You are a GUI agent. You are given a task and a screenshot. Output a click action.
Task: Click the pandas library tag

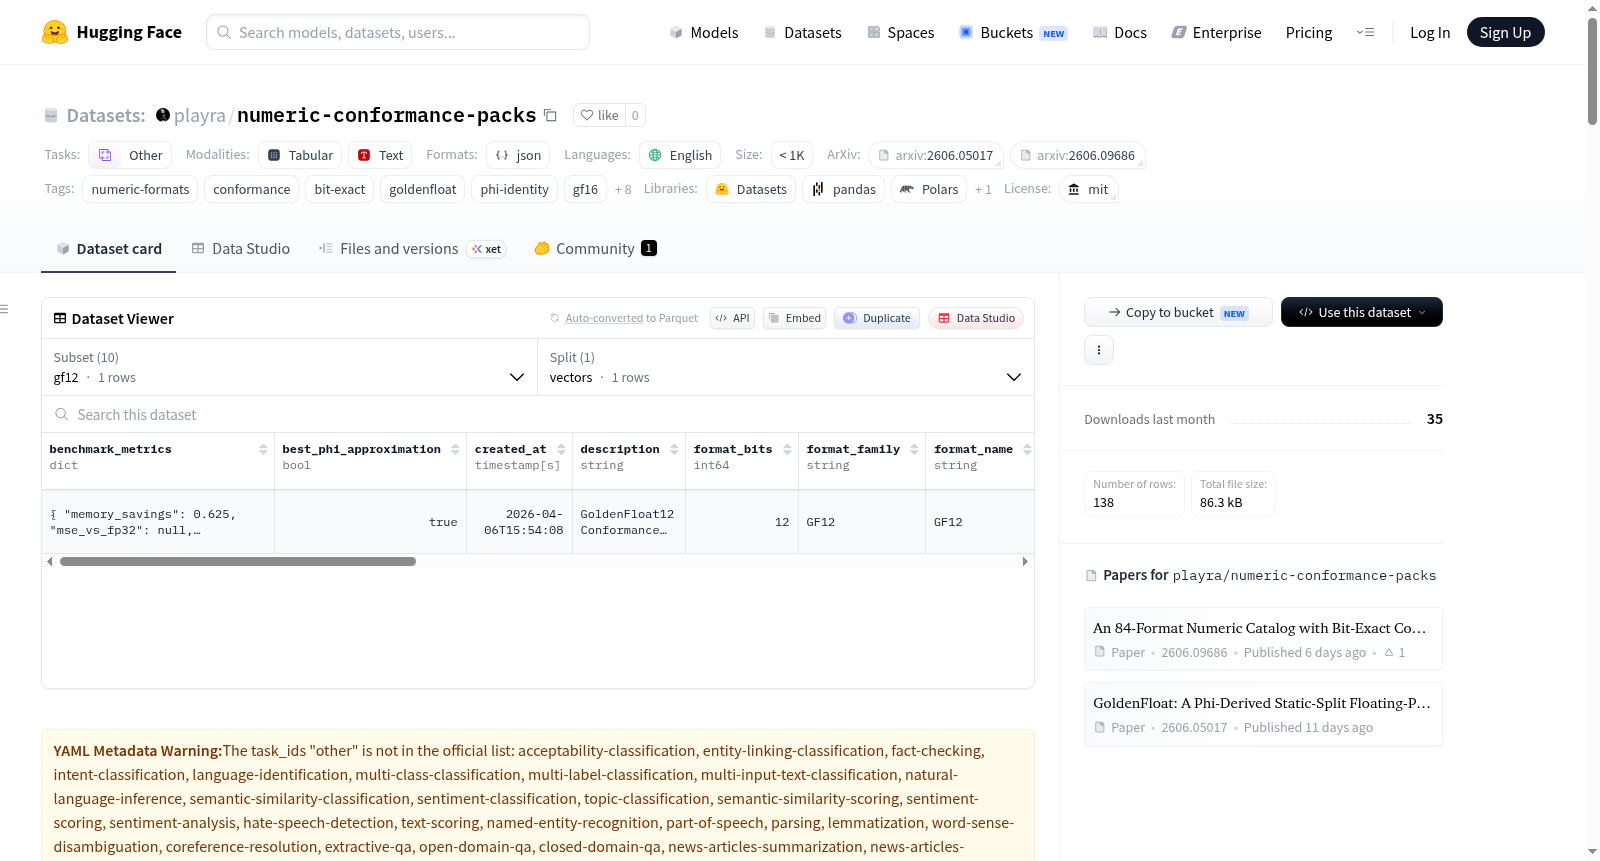coord(843,189)
